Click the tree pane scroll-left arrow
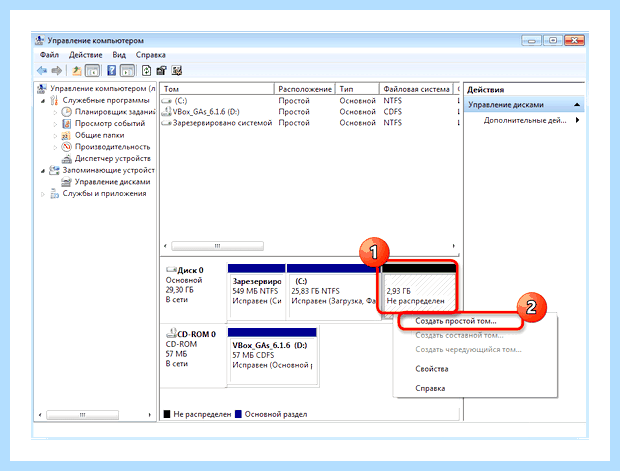This screenshot has height=471, width=620. pos(40,415)
